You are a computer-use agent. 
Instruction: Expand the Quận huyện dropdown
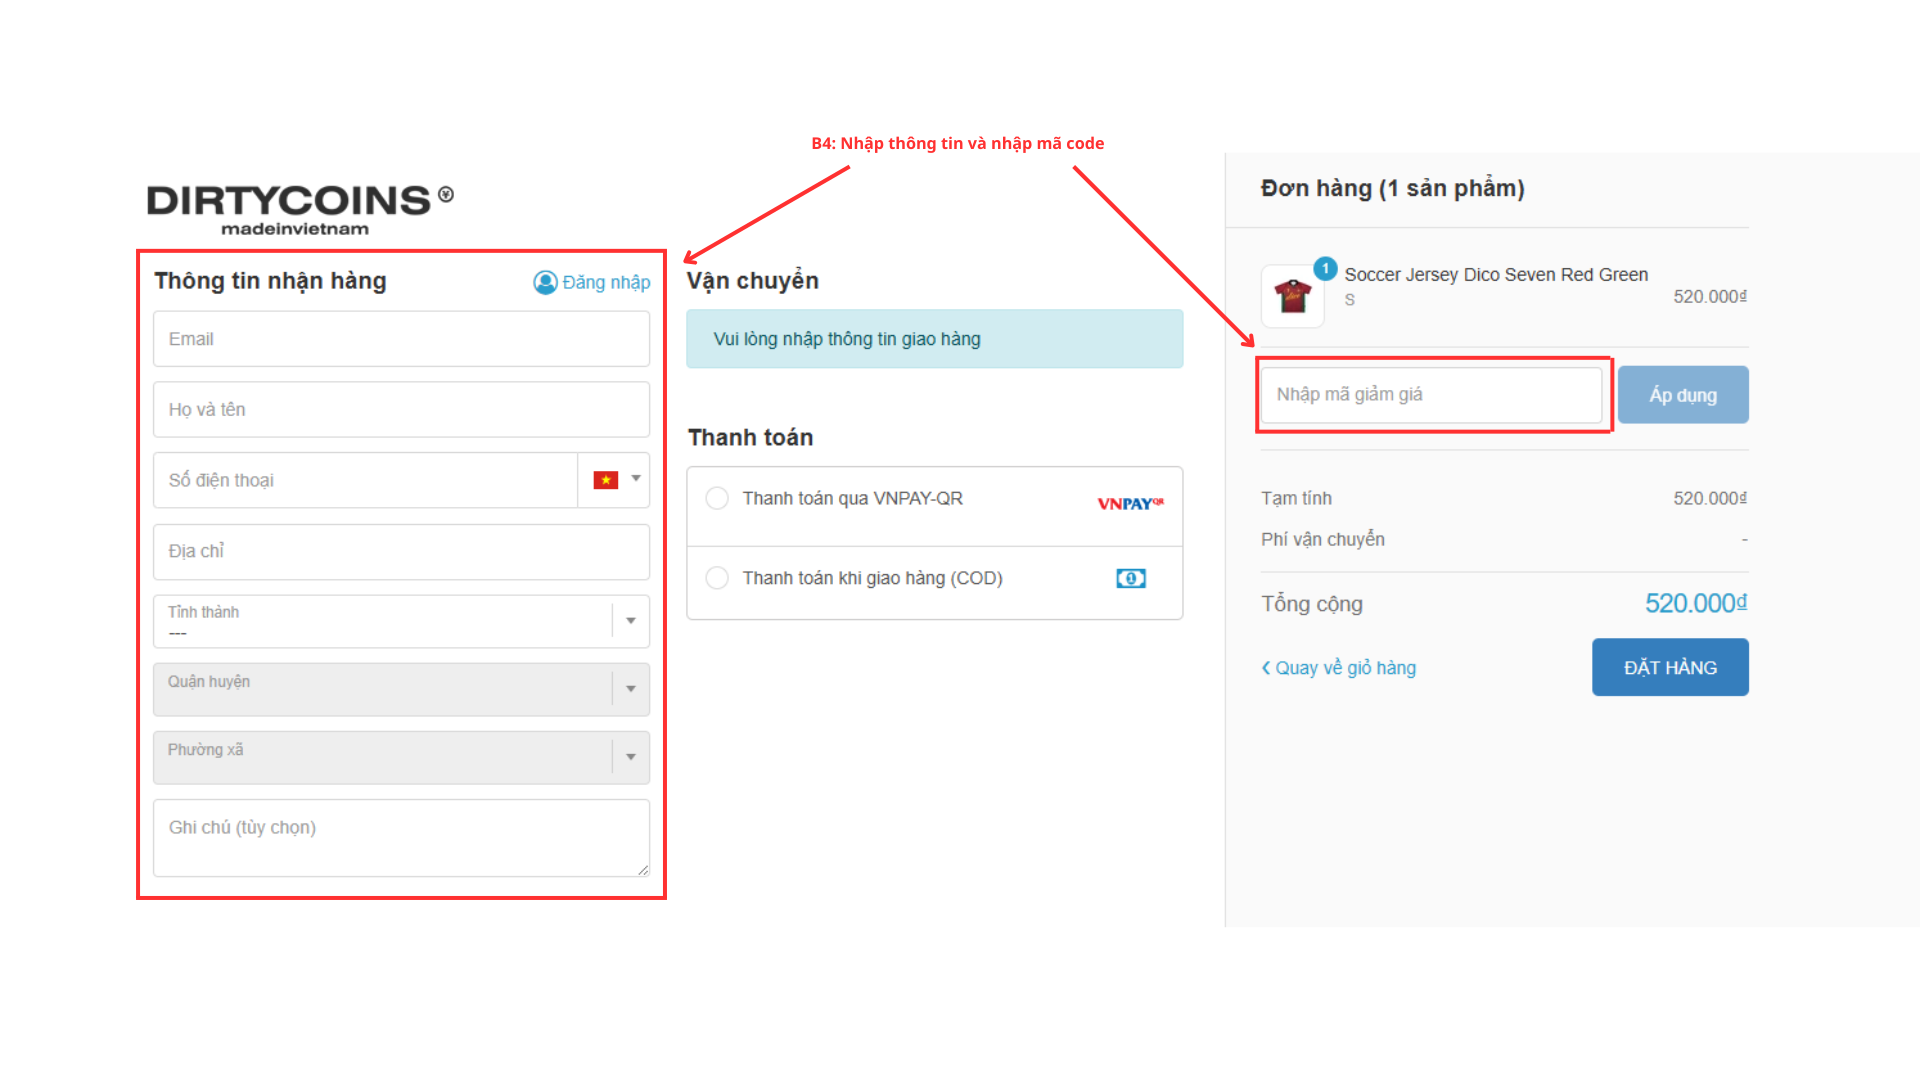(x=631, y=689)
